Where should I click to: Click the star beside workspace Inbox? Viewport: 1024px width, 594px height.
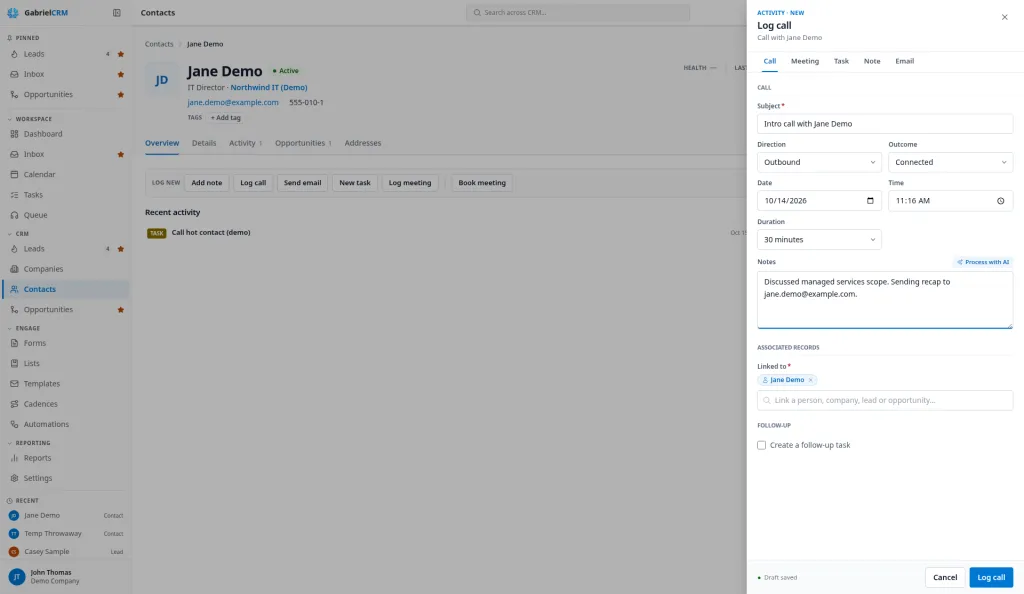click(120, 155)
